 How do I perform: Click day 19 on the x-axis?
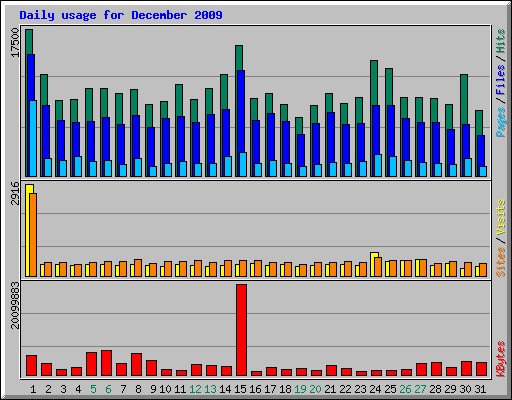[300, 389]
